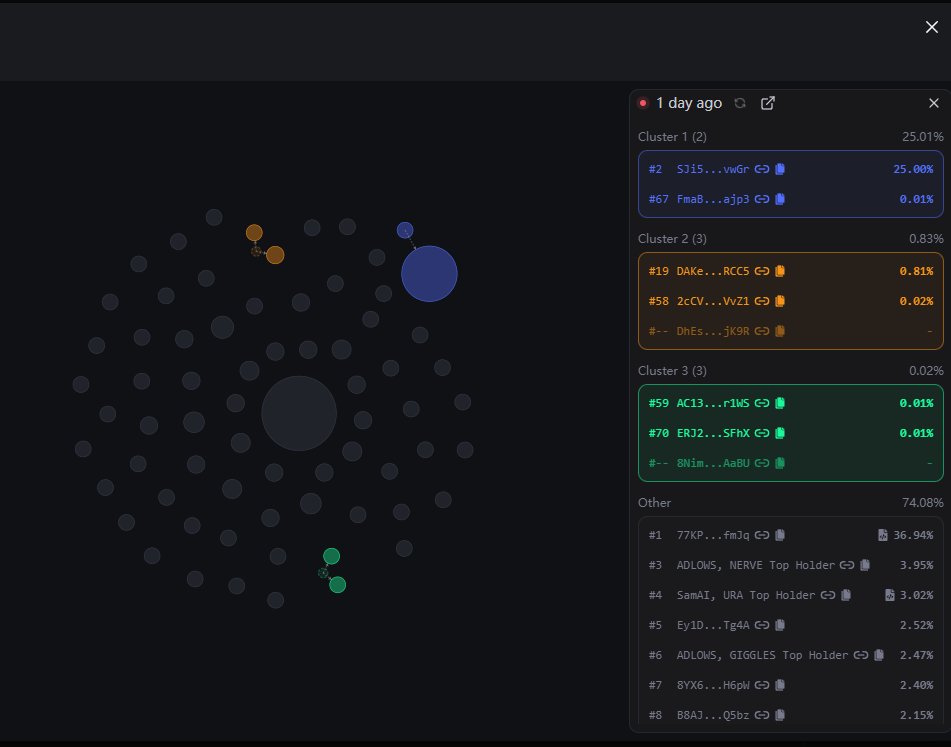The width and height of the screenshot is (951, 747).
Task: Open link icon for 77KP...fmJq
Action: [762, 535]
